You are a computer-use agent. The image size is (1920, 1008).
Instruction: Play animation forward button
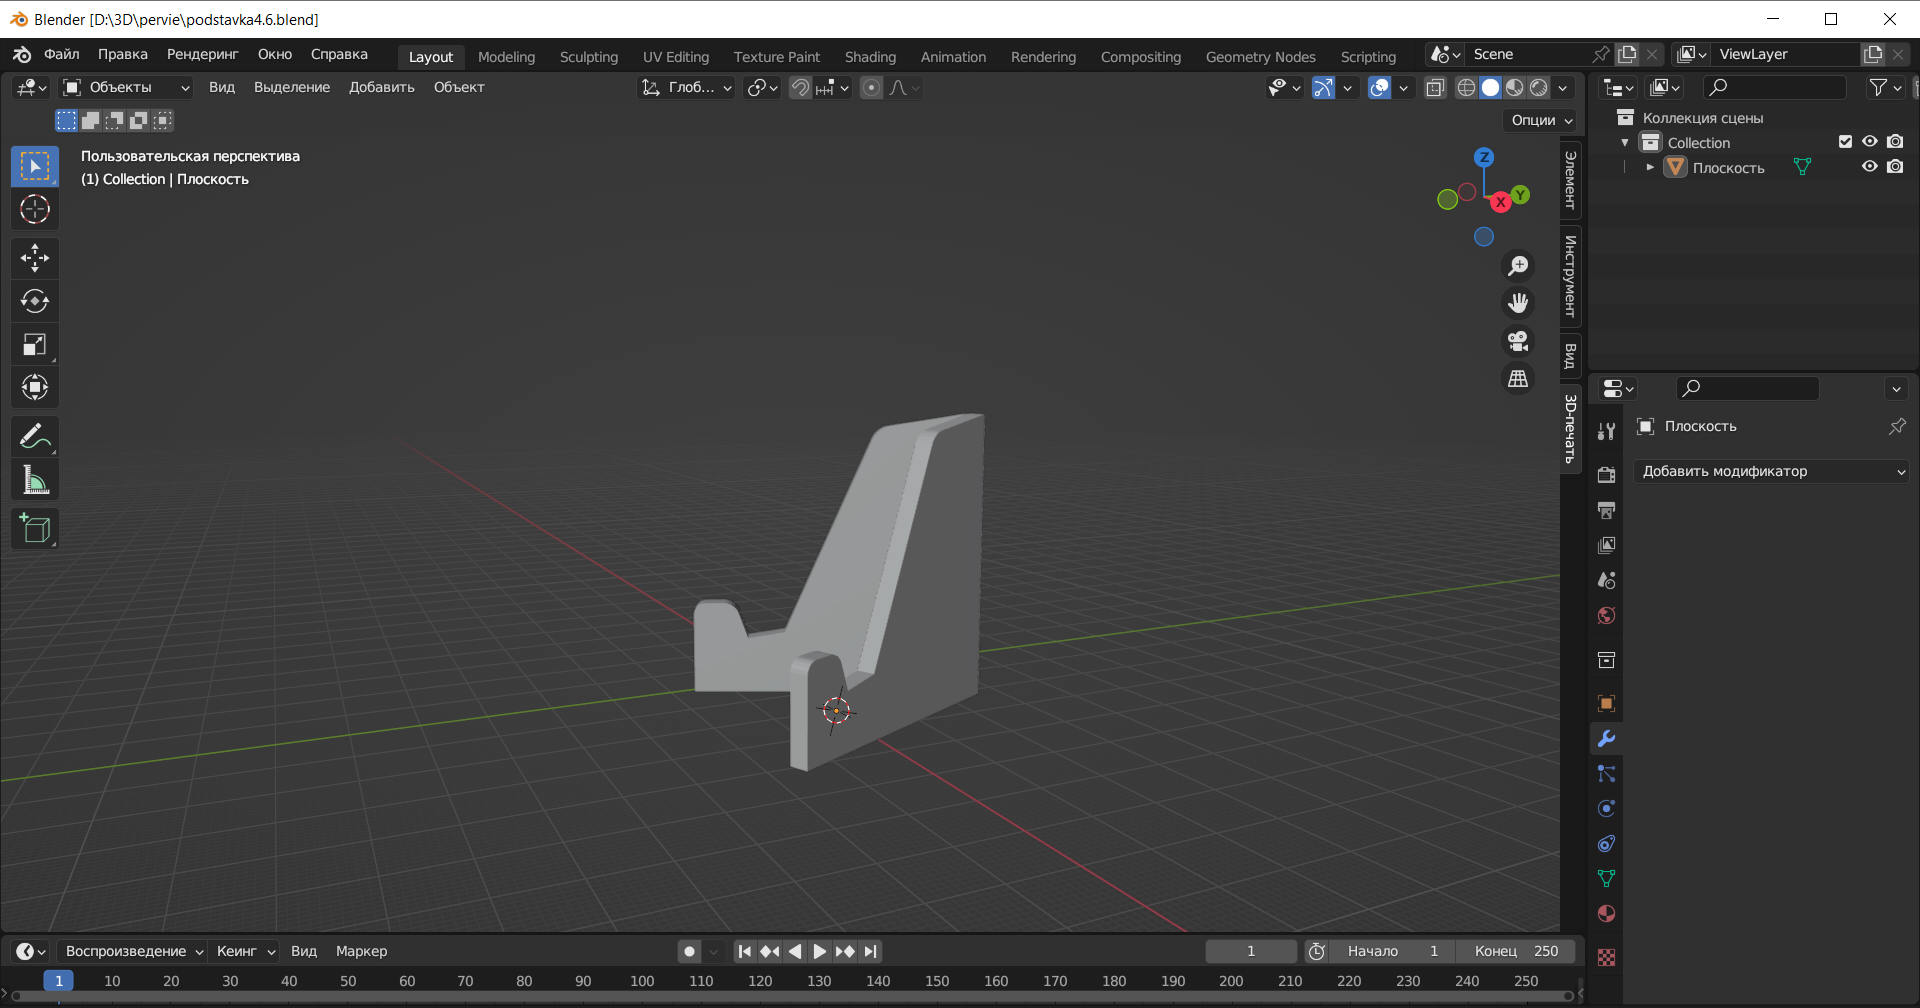pos(820,952)
